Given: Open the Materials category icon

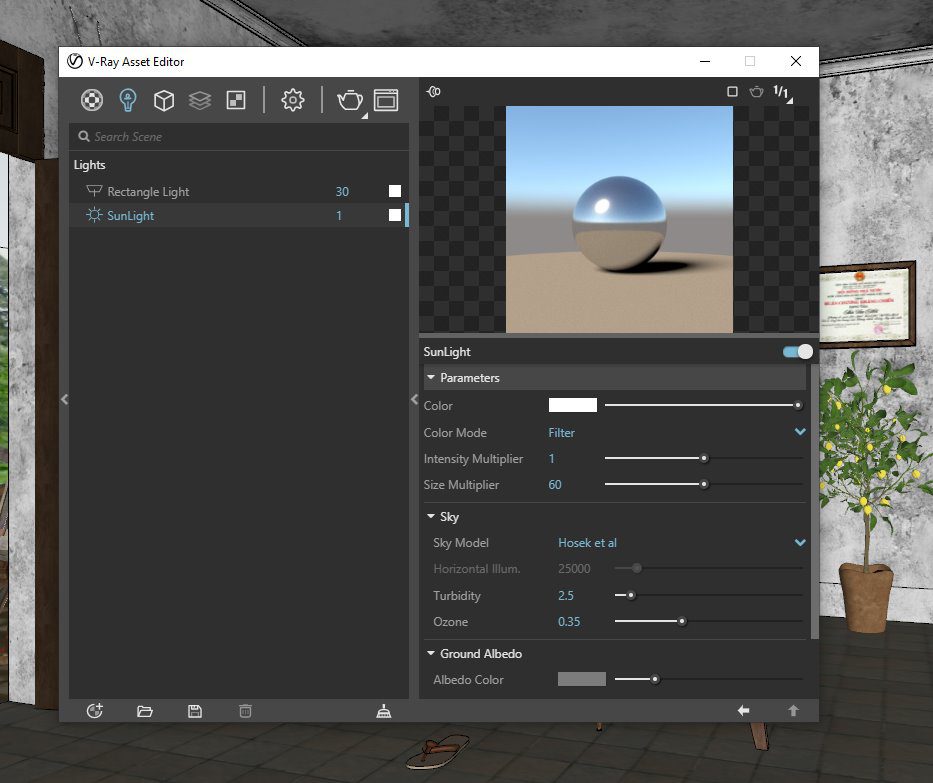Looking at the screenshot, I should (92, 100).
